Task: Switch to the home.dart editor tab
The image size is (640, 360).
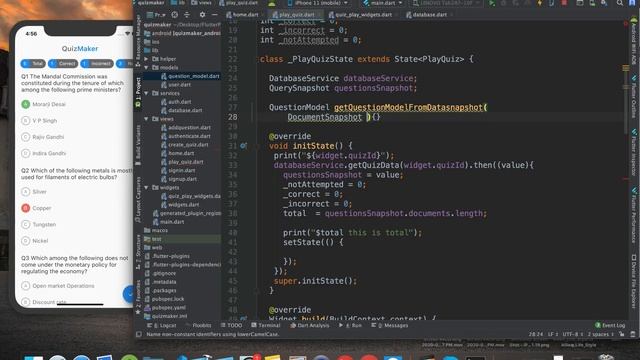Action: coord(242,15)
